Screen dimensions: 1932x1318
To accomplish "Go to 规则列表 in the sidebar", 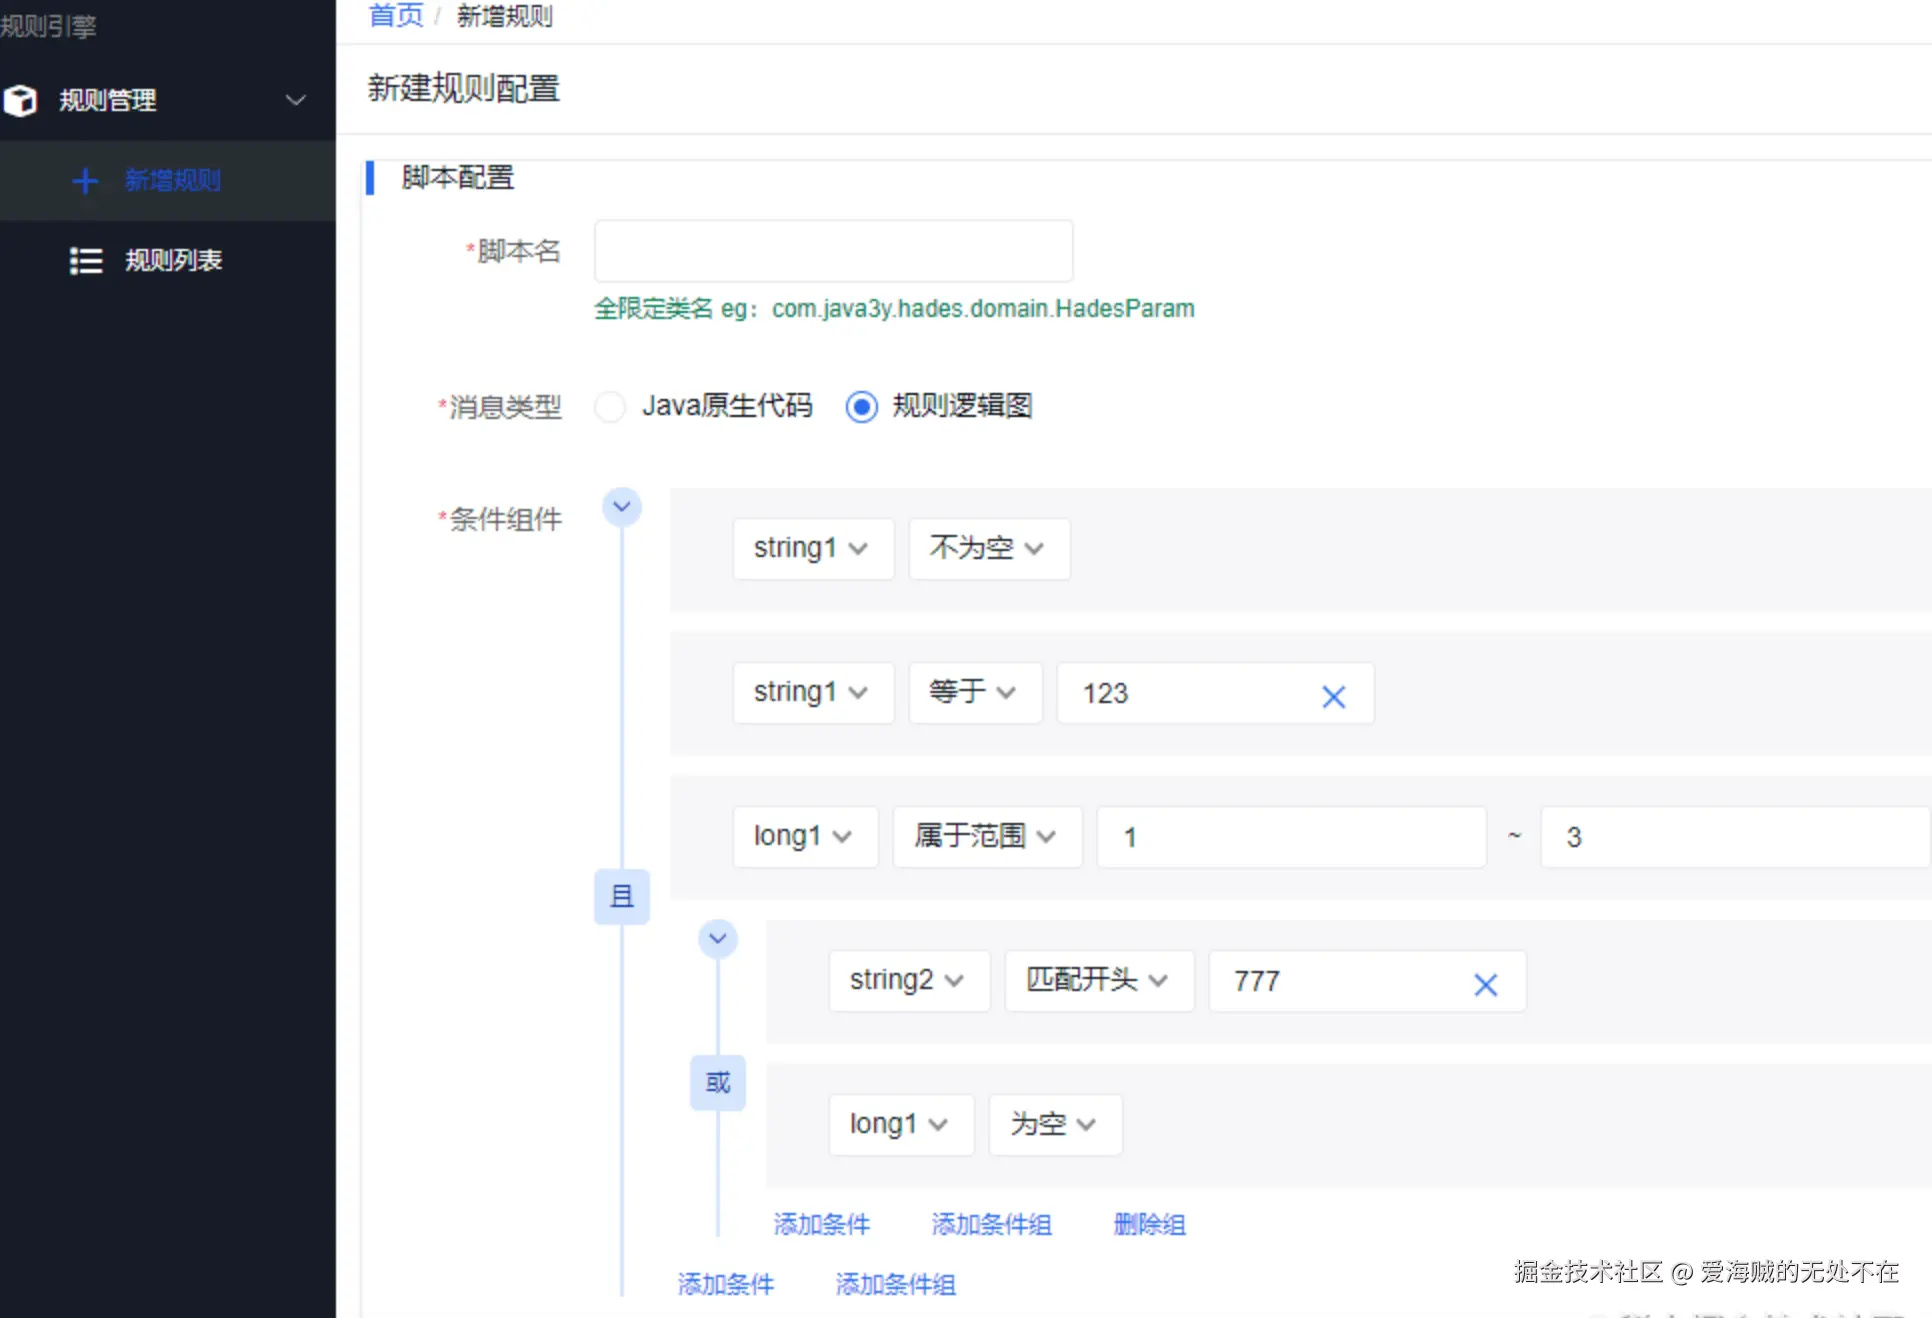I will click(173, 261).
